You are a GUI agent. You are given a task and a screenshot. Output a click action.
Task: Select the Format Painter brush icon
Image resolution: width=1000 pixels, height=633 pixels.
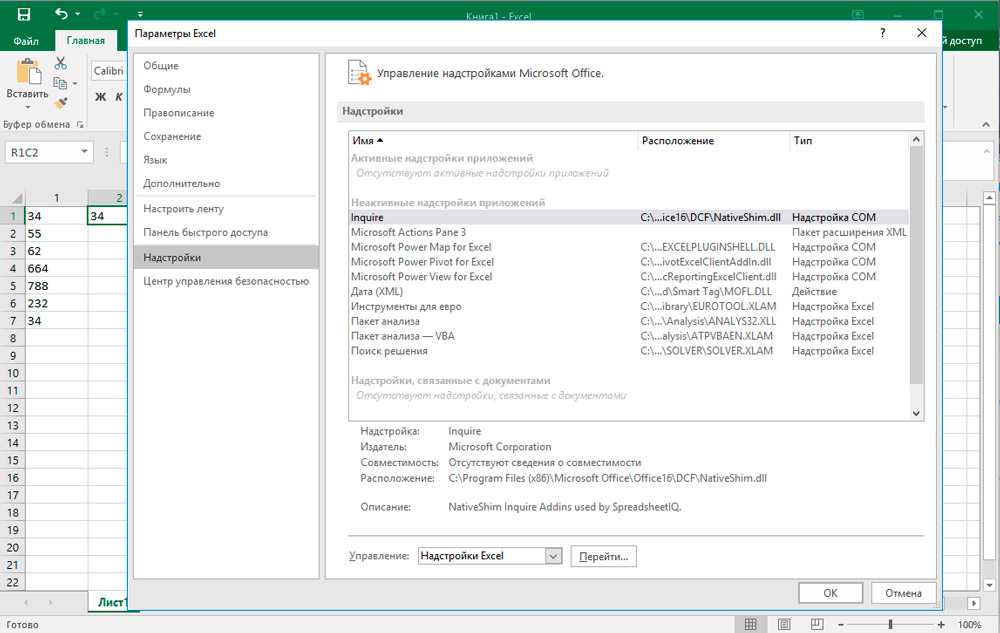(x=60, y=104)
